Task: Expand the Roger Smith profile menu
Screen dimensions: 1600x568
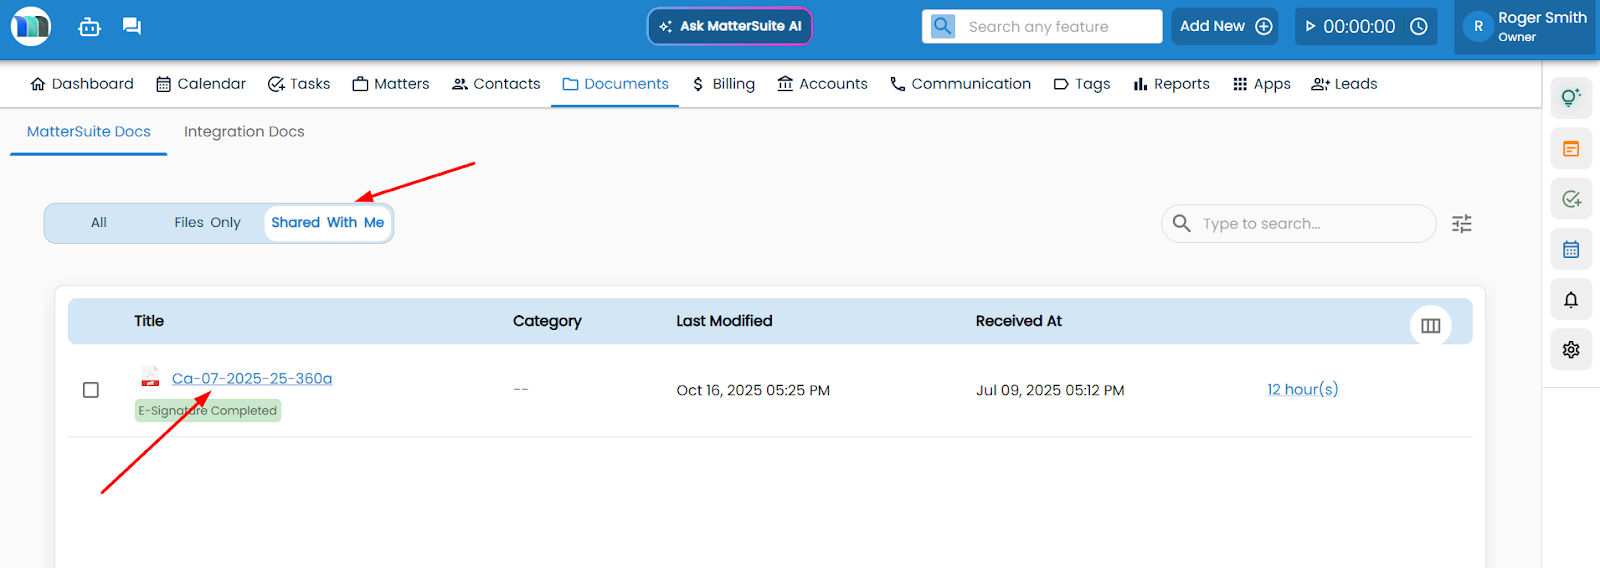Action: click(1525, 27)
